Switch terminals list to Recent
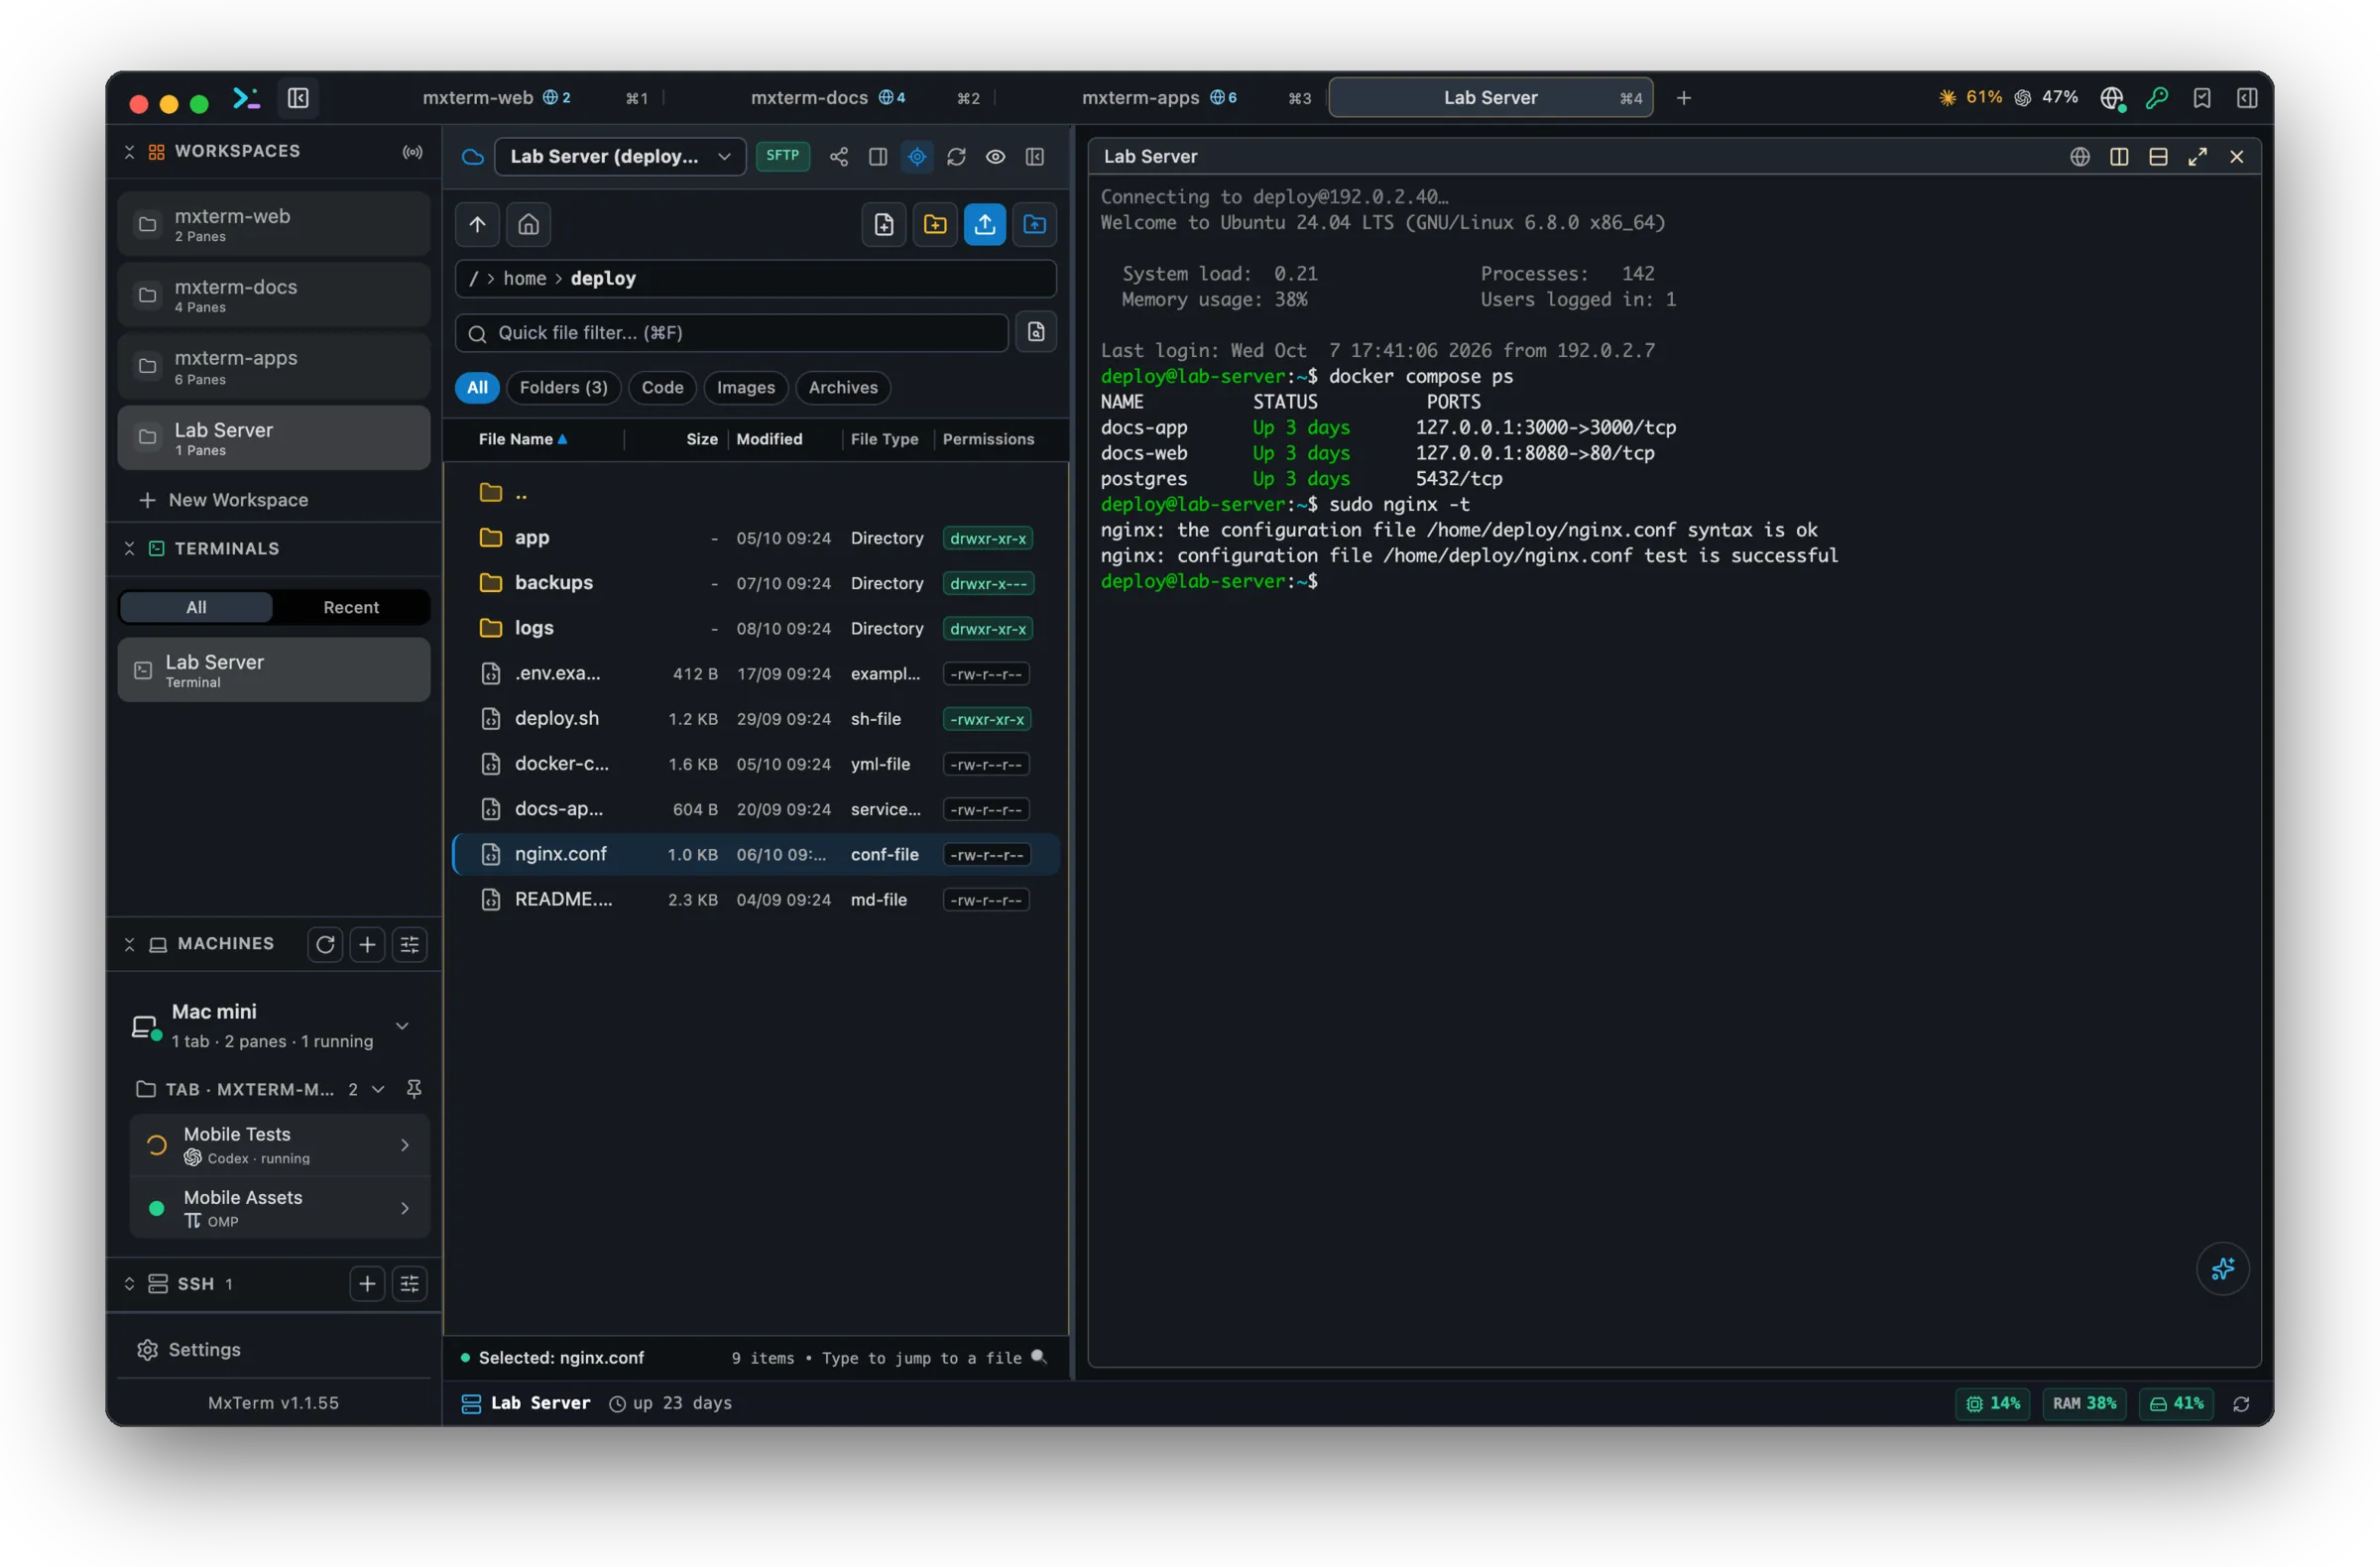Viewport: 2380px width, 1567px height. tap(351, 607)
